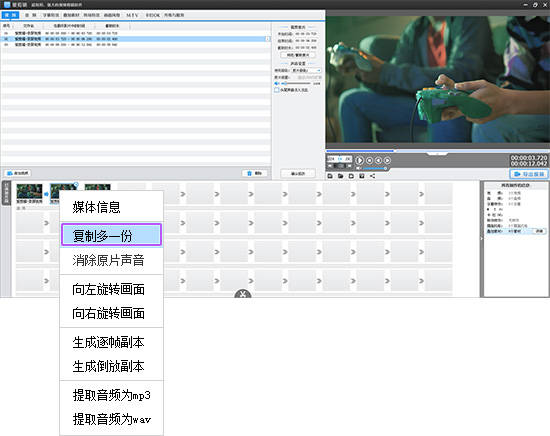550x436 pixels.
Task: Click the stop button in playback controls
Action: click(x=369, y=160)
